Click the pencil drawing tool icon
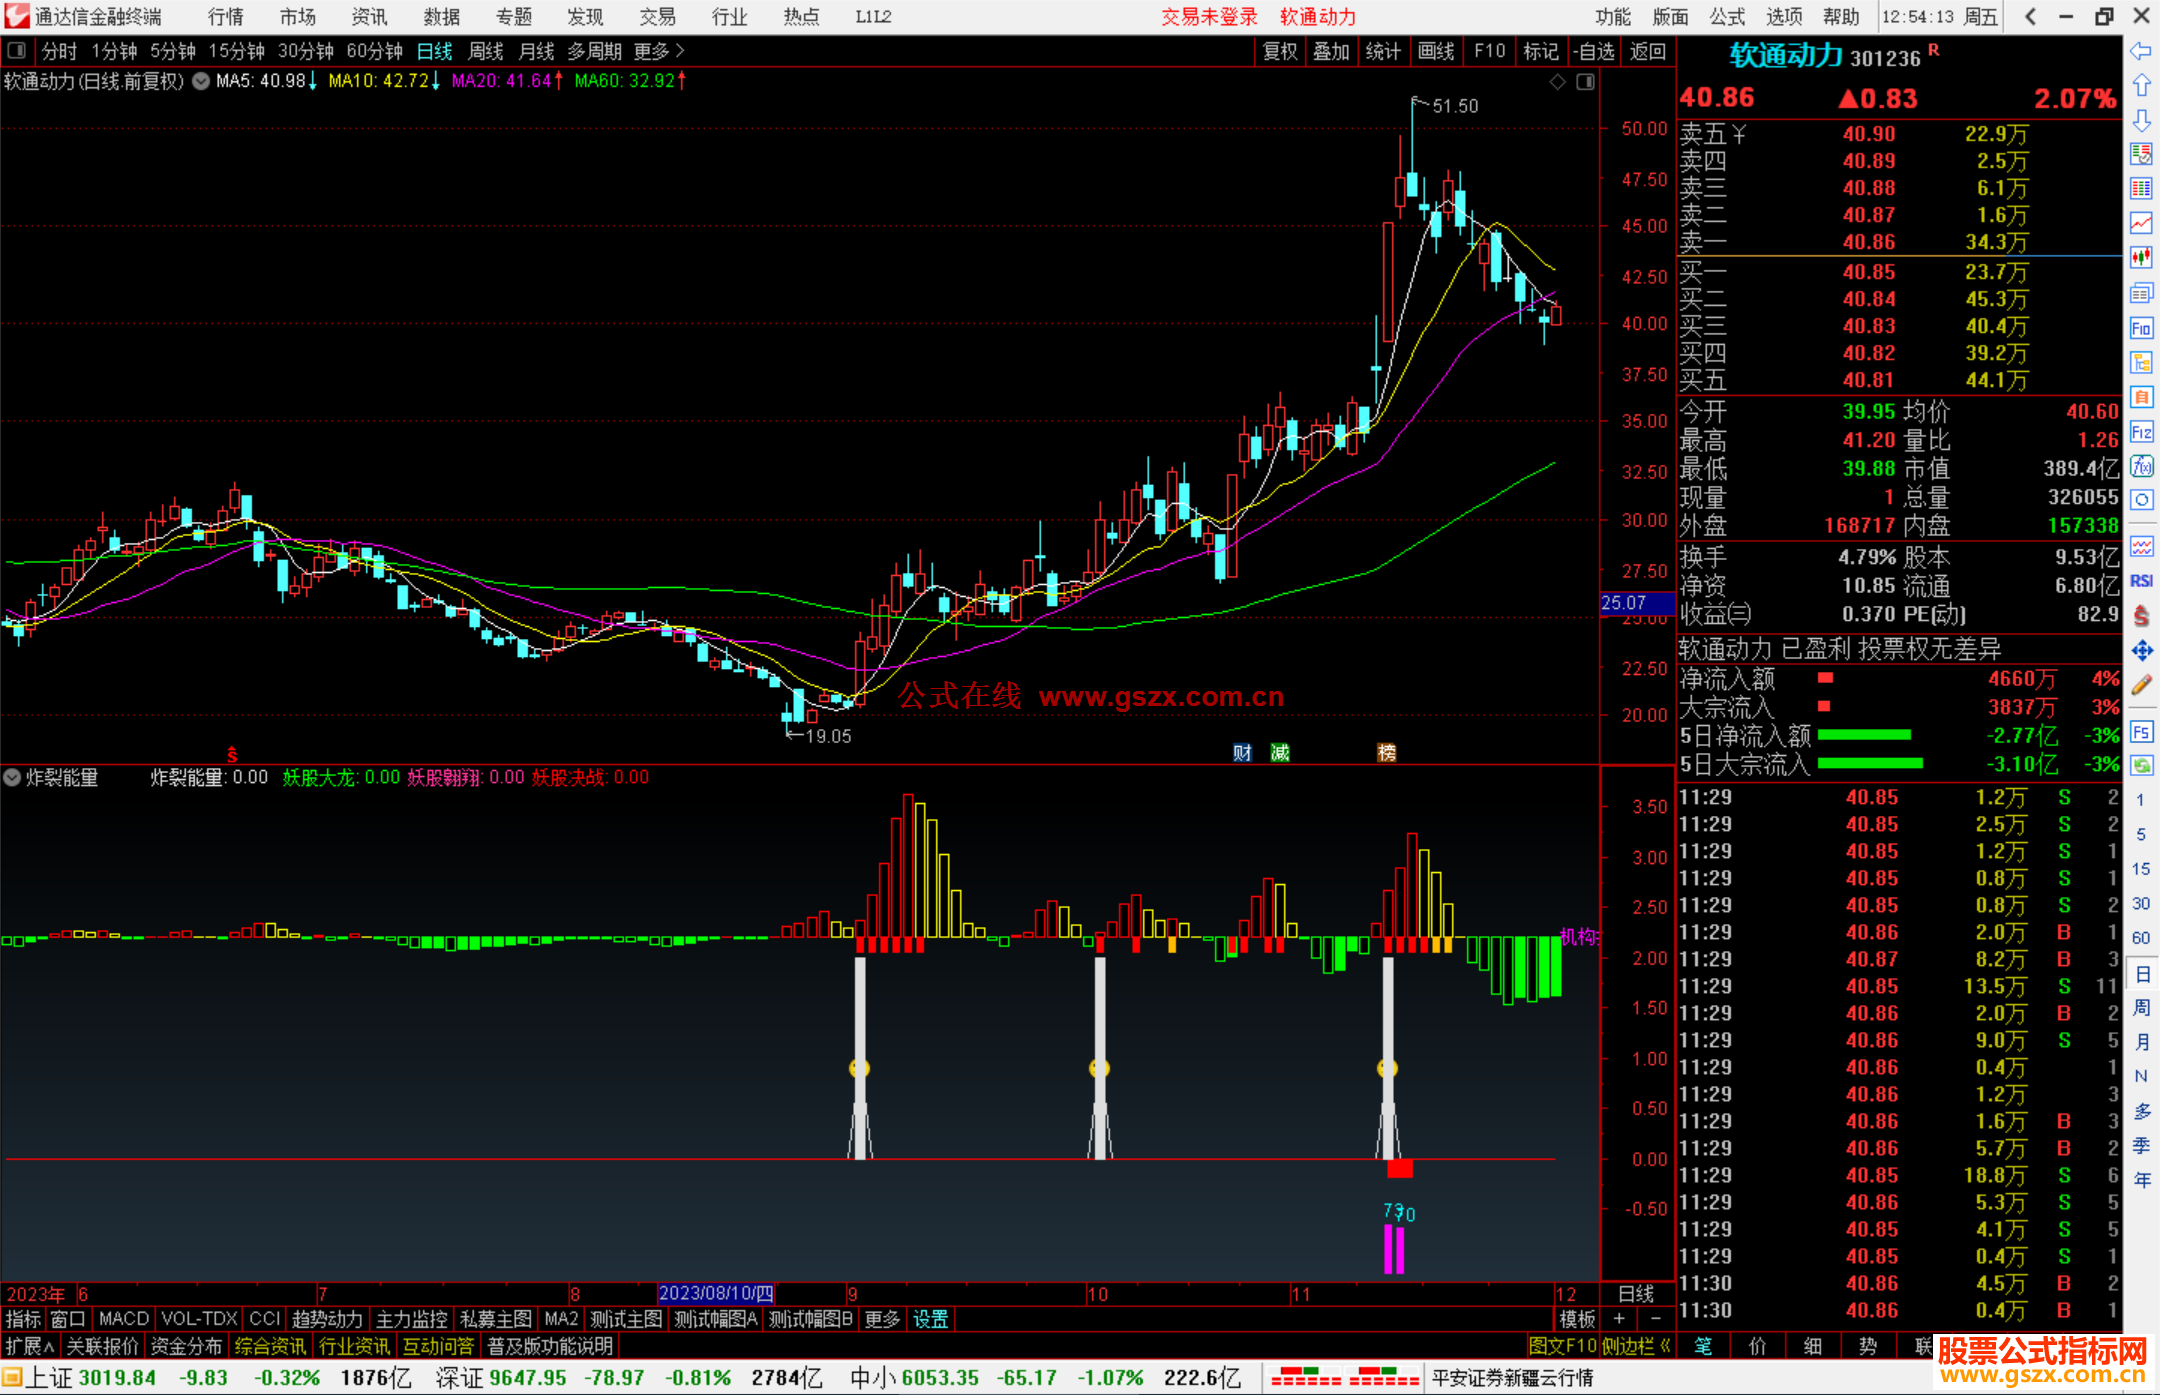Viewport: 2160px width, 1395px height. pyautogui.click(x=2141, y=686)
